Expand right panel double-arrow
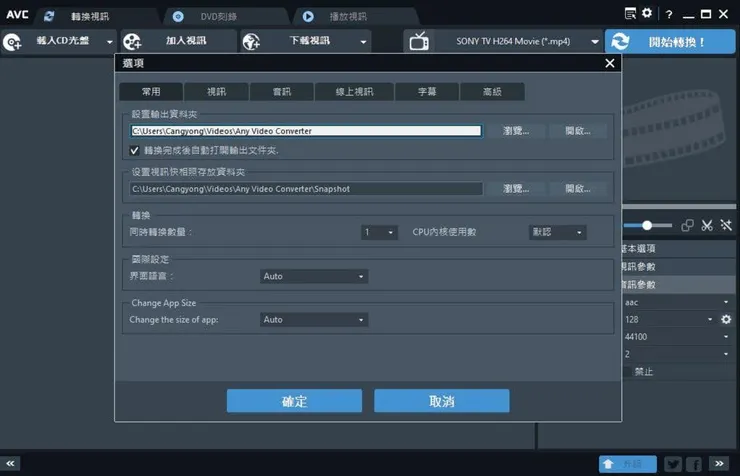This screenshot has width=740, height=476. tap(719, 463)
